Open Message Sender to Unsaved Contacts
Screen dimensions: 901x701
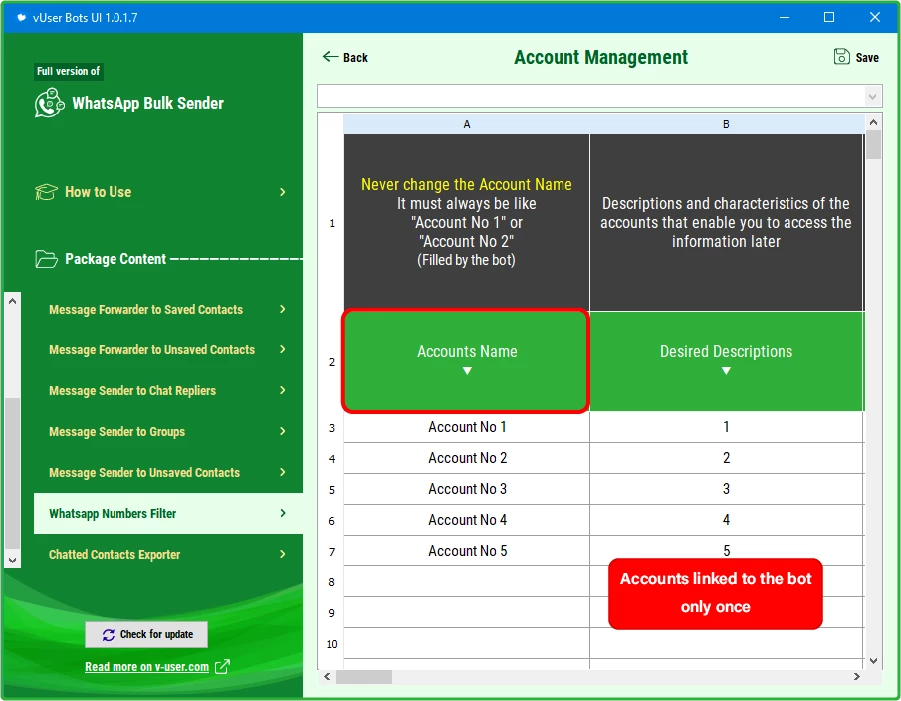[x=144, y=473]
